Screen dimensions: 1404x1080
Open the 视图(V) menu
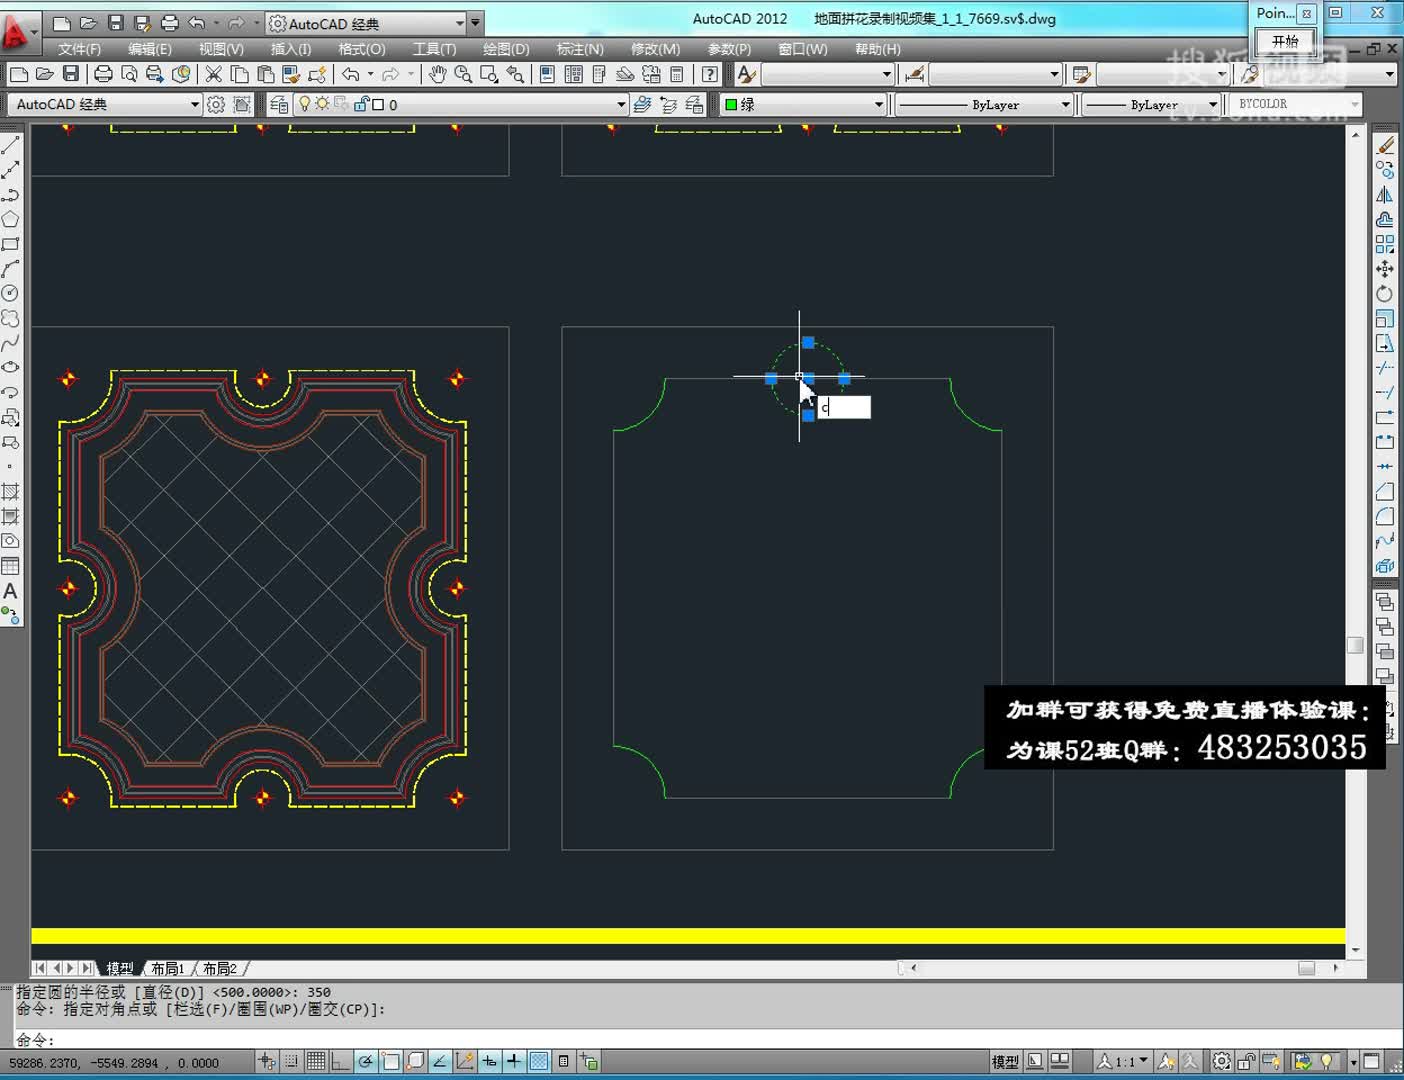coord(221,49)
